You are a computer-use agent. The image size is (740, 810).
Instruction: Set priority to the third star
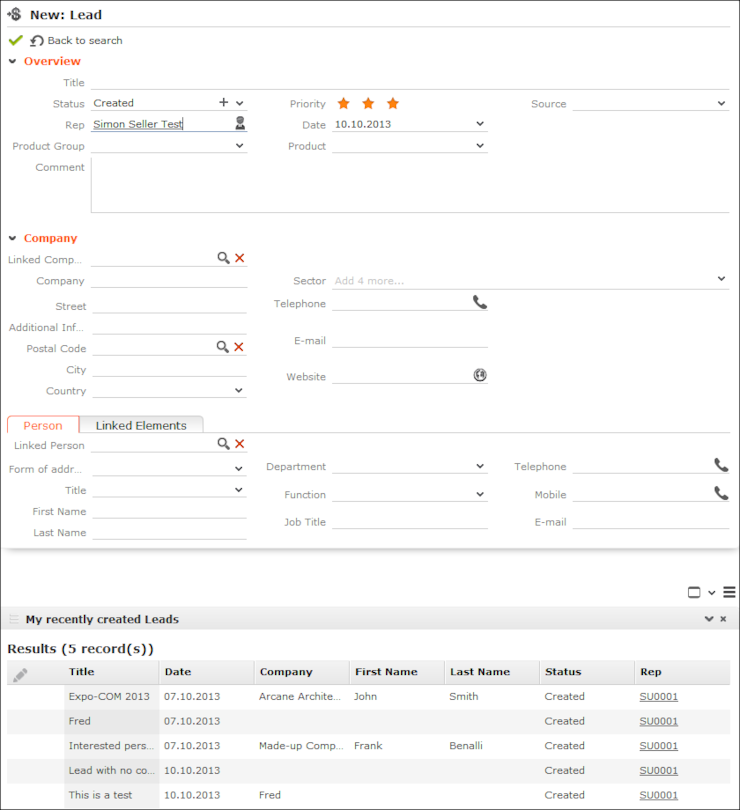[x=393, y=104]
